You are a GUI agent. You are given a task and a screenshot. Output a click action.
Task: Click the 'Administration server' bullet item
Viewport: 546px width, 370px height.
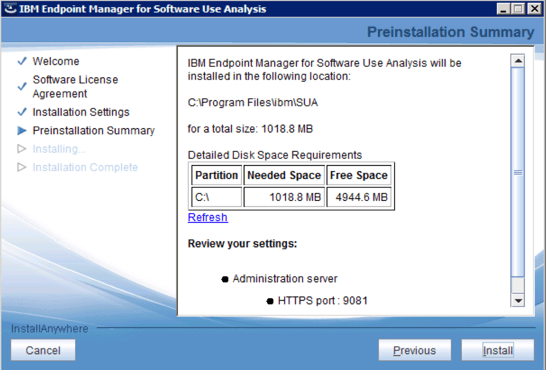285,278
